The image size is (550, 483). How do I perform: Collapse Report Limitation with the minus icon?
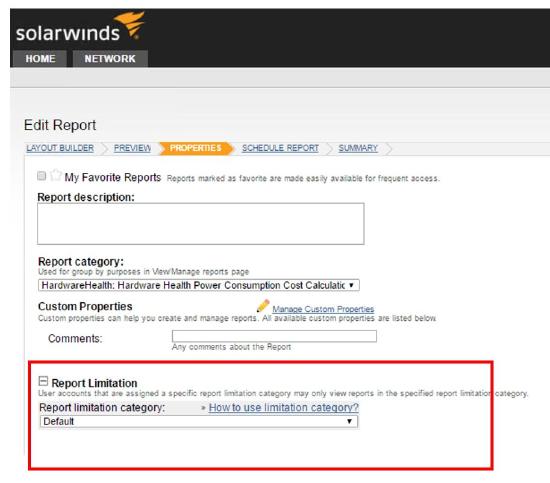[43, 381]
